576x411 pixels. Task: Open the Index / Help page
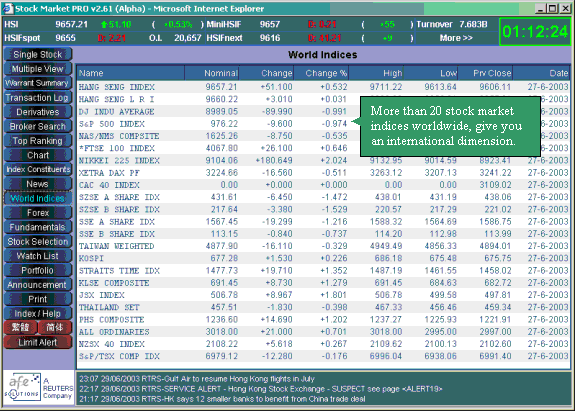pos(38,313)
